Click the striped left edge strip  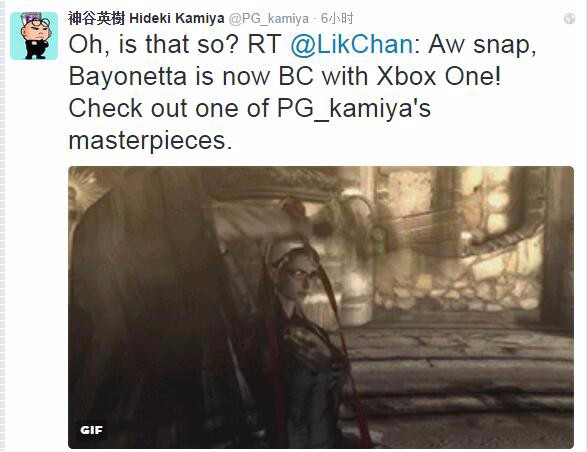[3, 226]
